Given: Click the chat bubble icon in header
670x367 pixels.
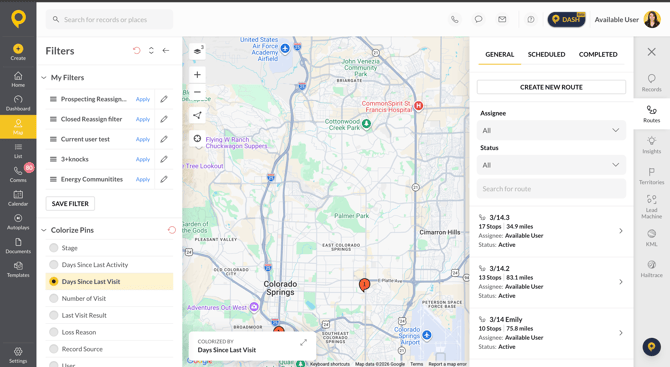Looking at the screenshot, I should (x=479, y=19).
